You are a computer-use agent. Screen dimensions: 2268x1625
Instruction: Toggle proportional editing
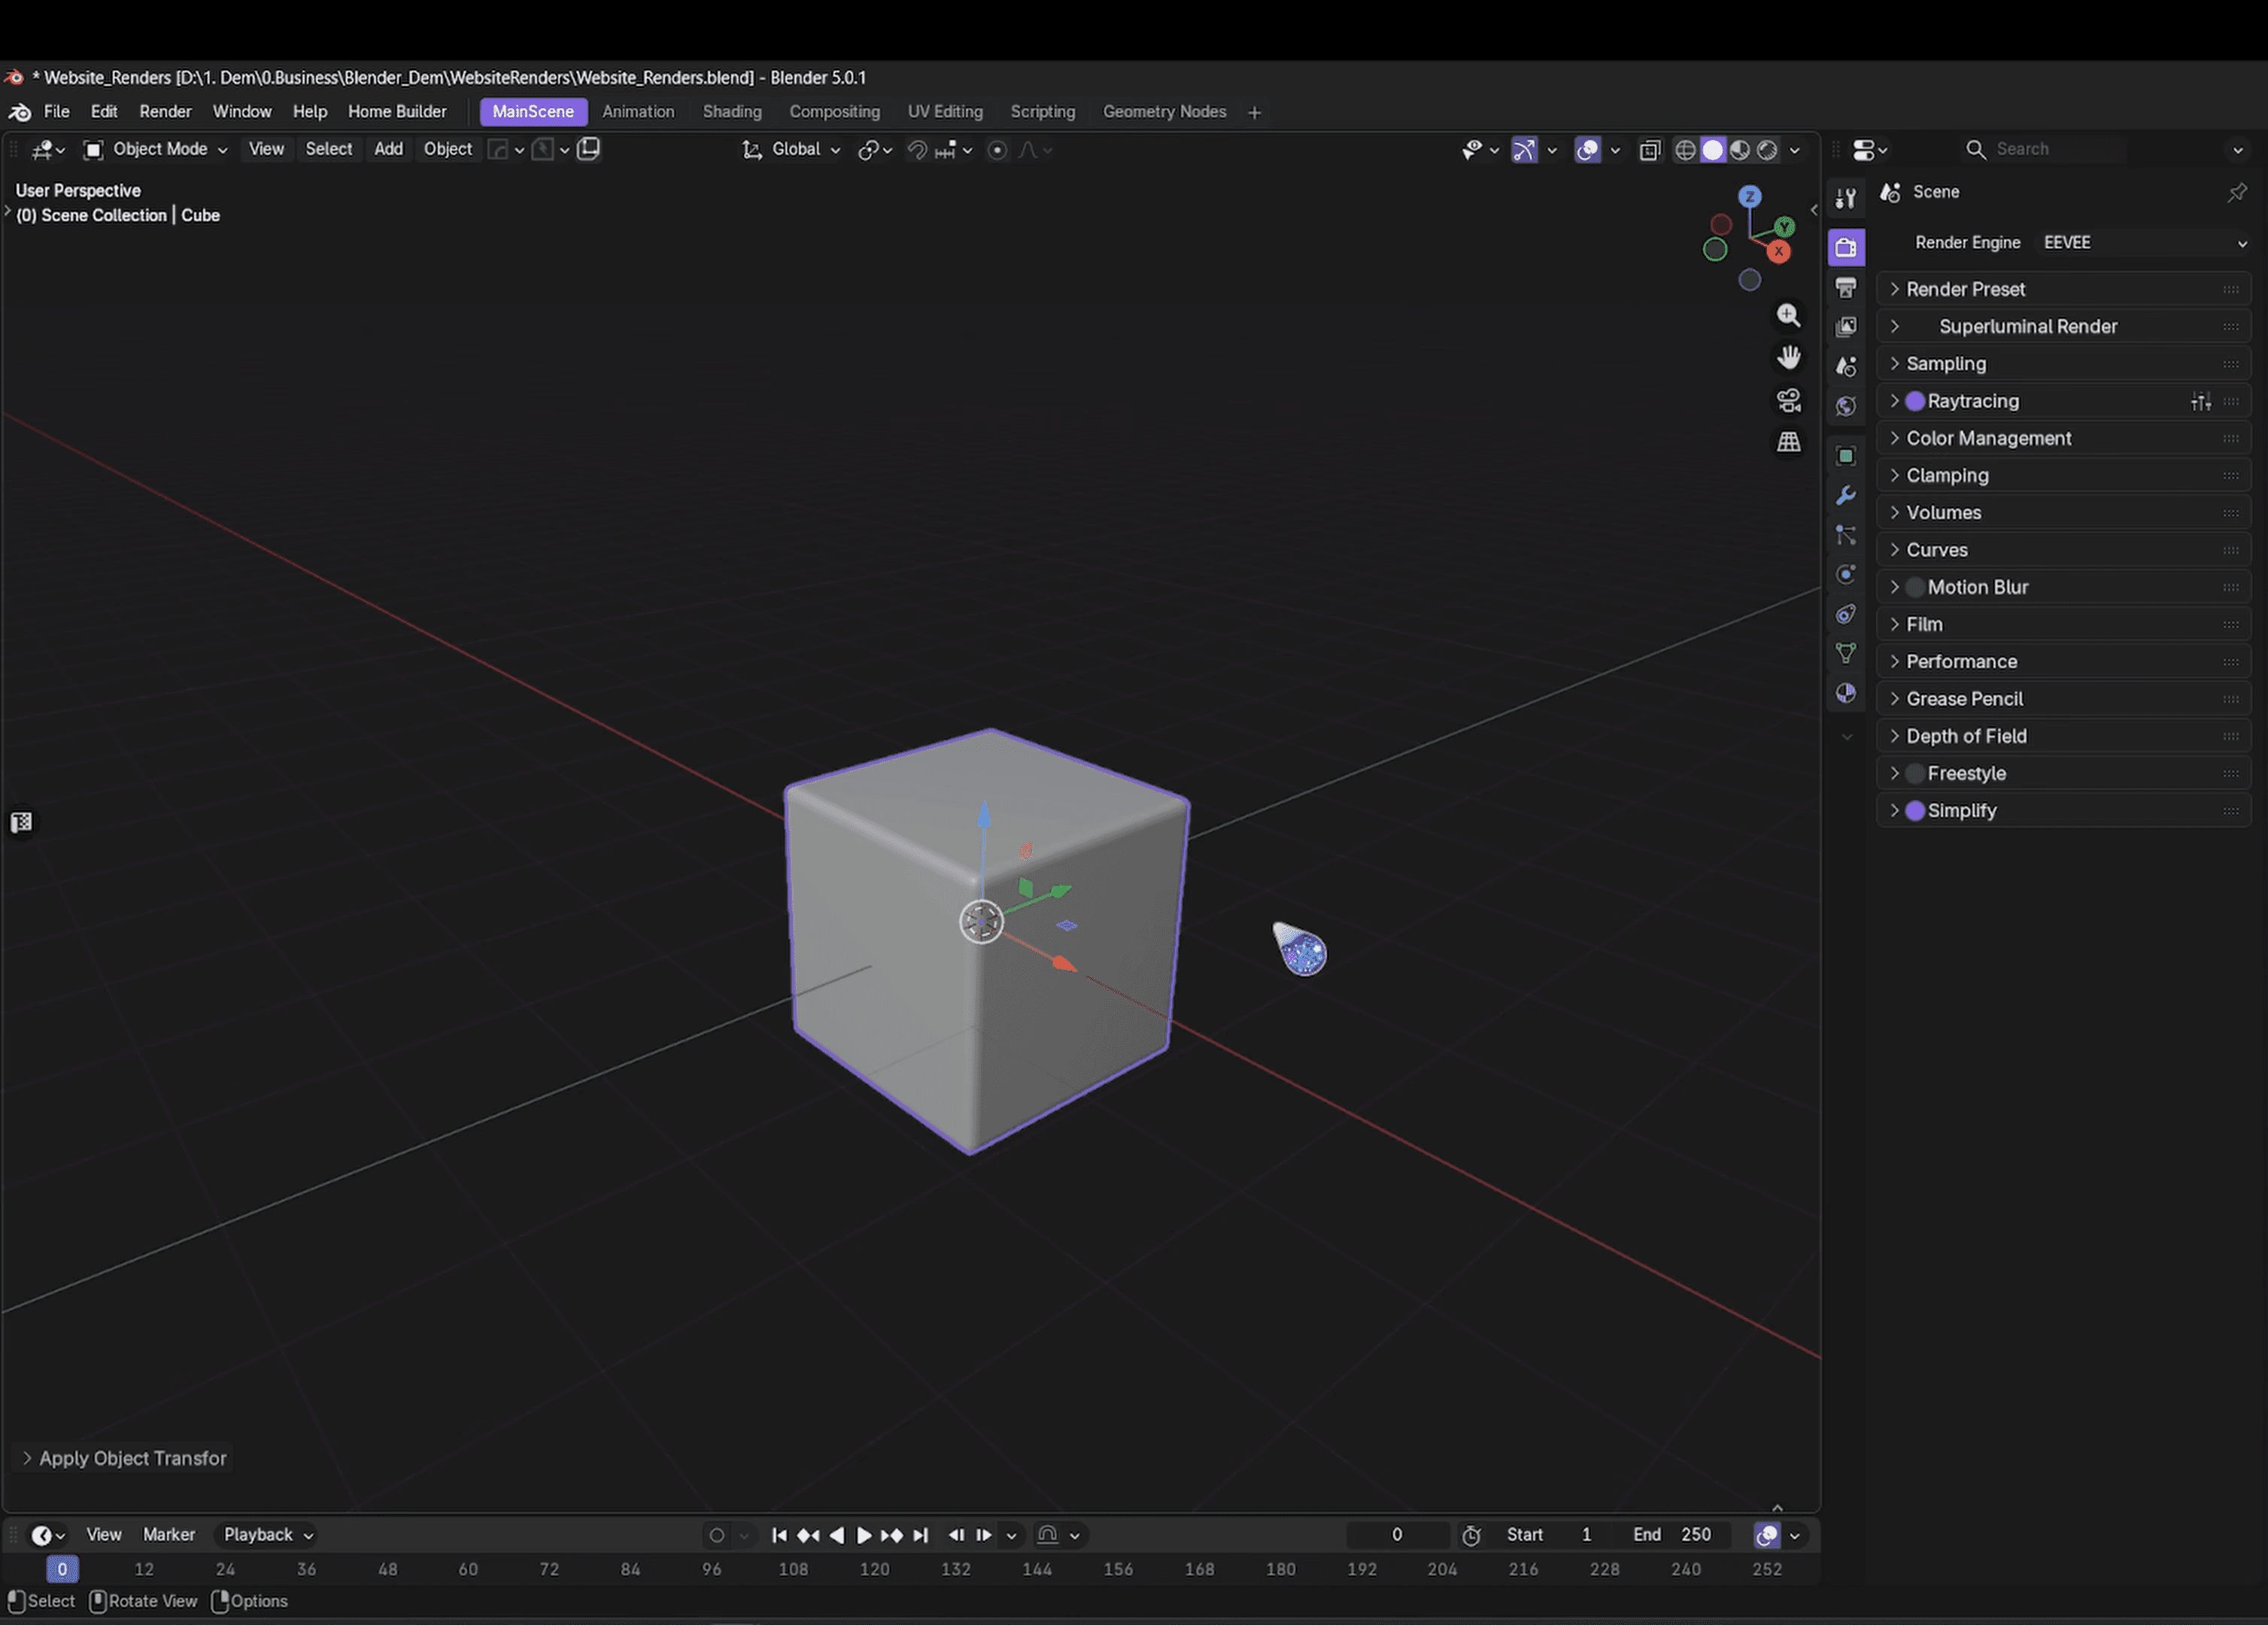(997, 150)
